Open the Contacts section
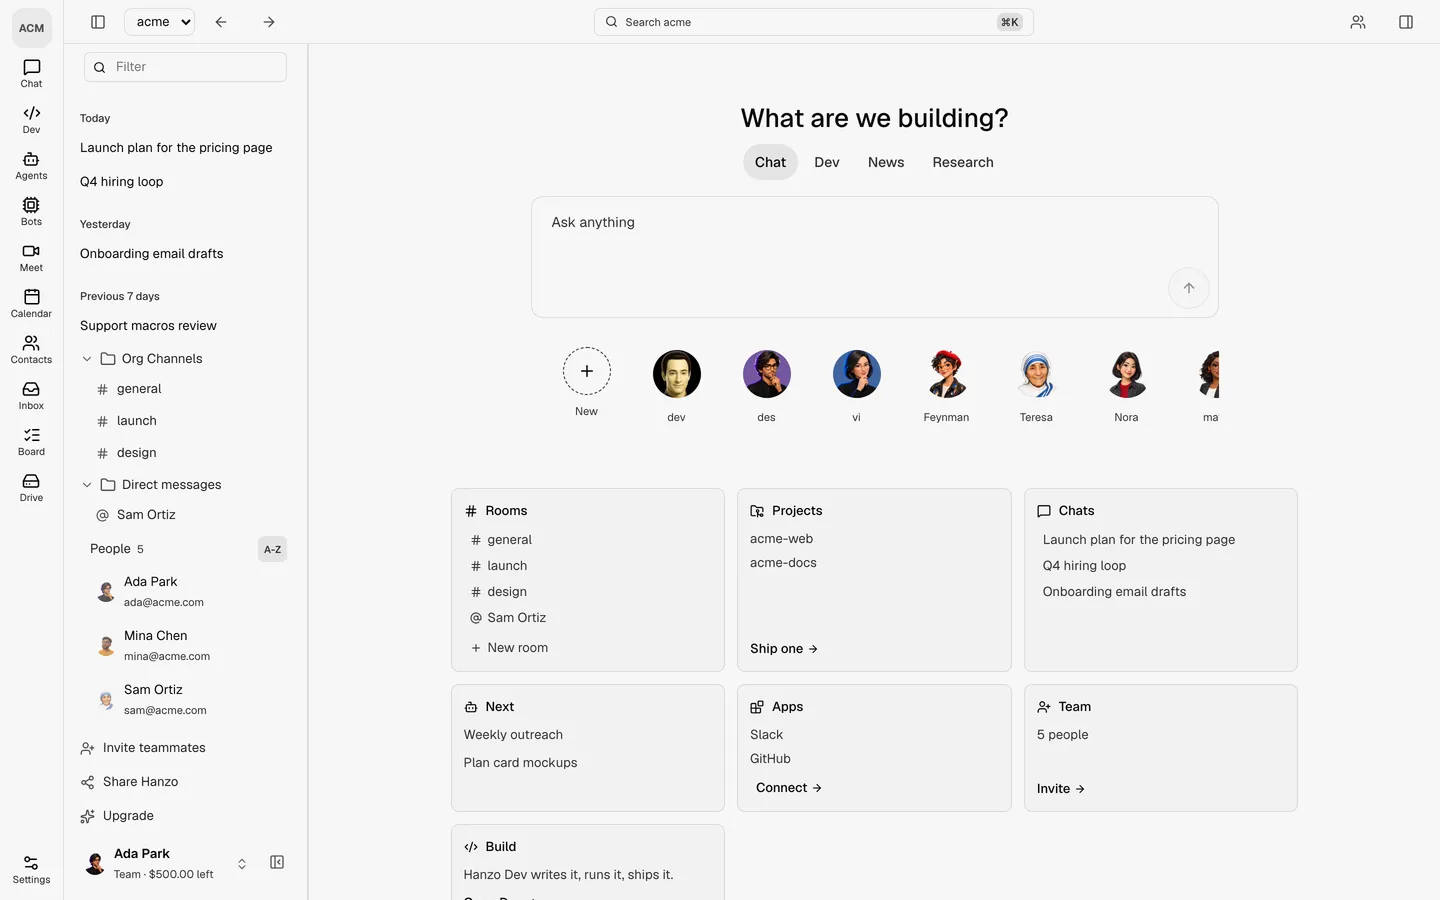Viewport: 1440px width, 900px height. pos(31,350)
